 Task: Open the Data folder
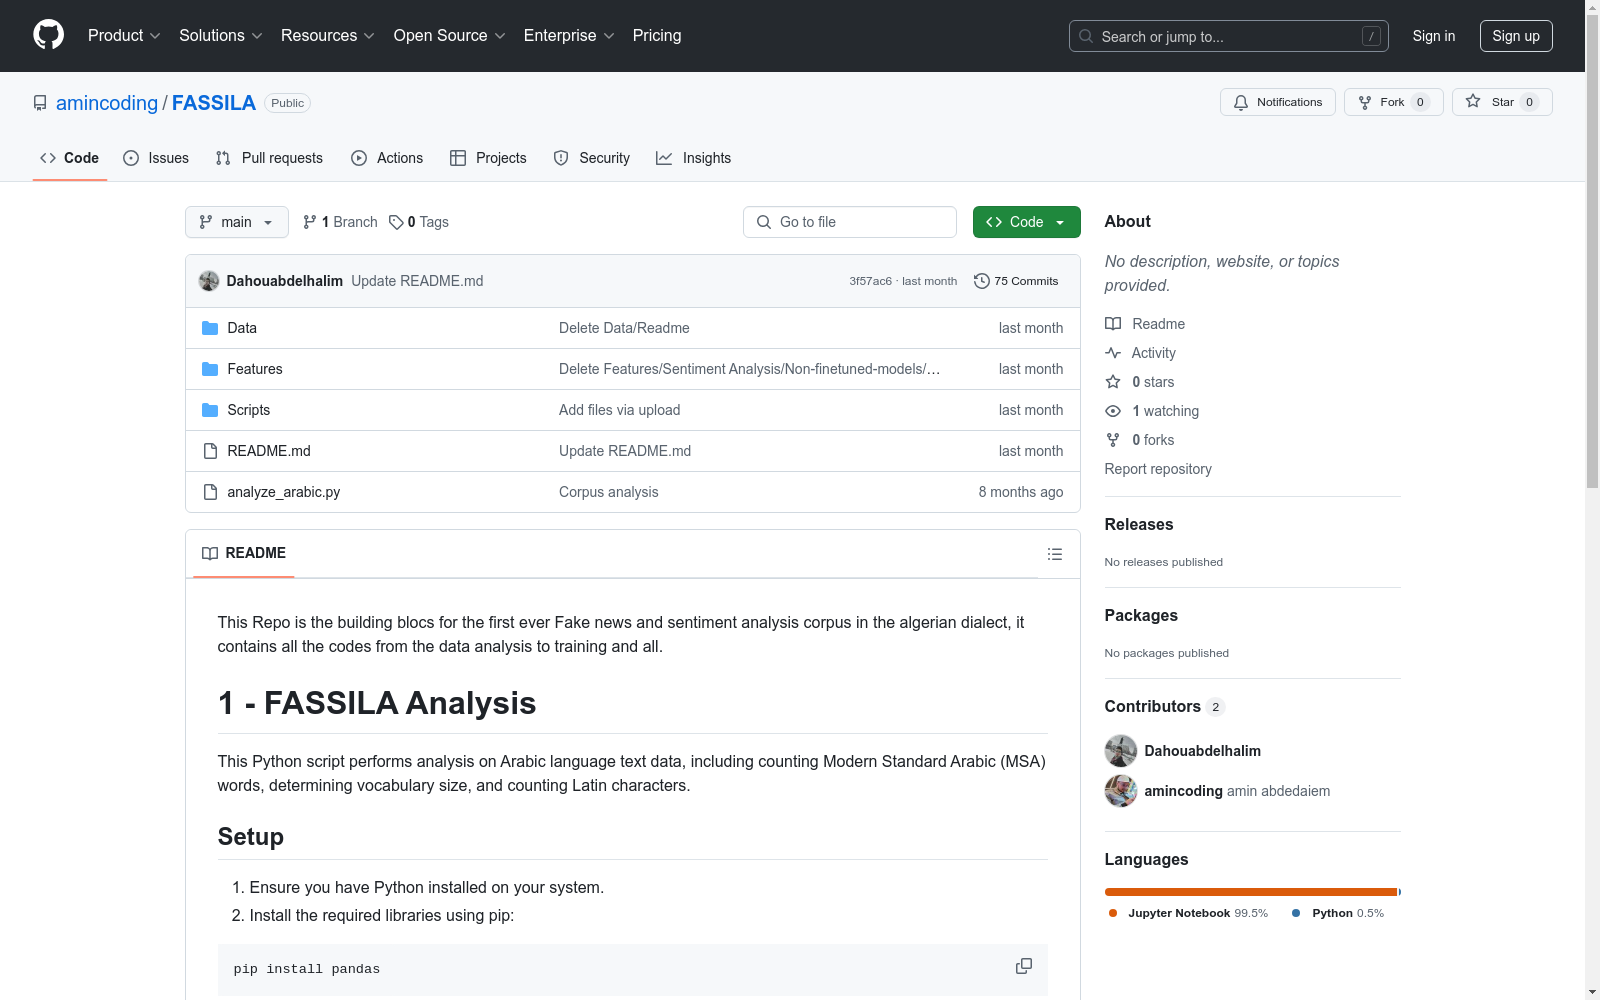coord(242,328)
